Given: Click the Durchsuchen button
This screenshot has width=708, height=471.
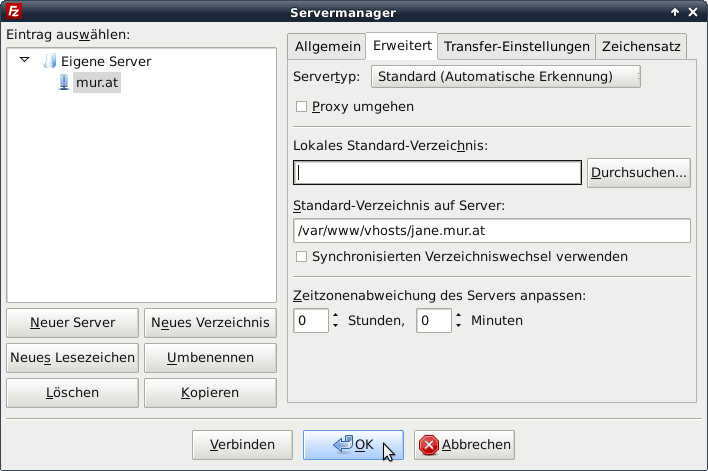Looking at the screenshot, I should click(639, 173).
